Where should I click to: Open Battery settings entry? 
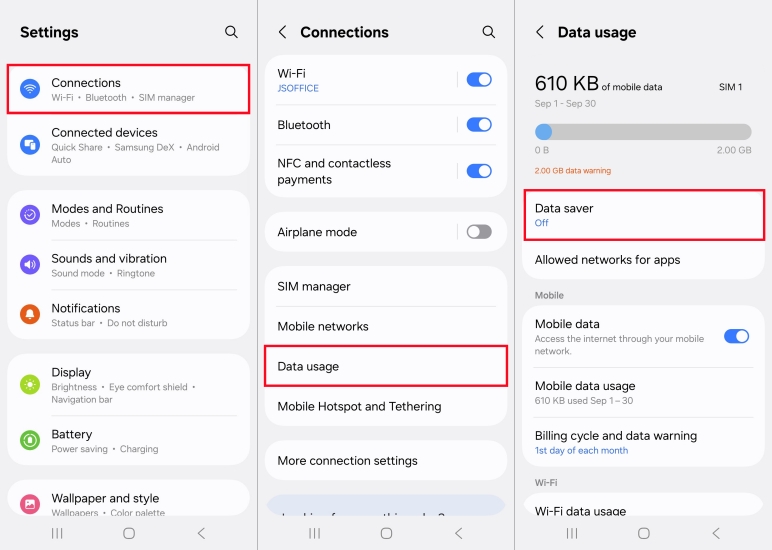click(129, 440)
